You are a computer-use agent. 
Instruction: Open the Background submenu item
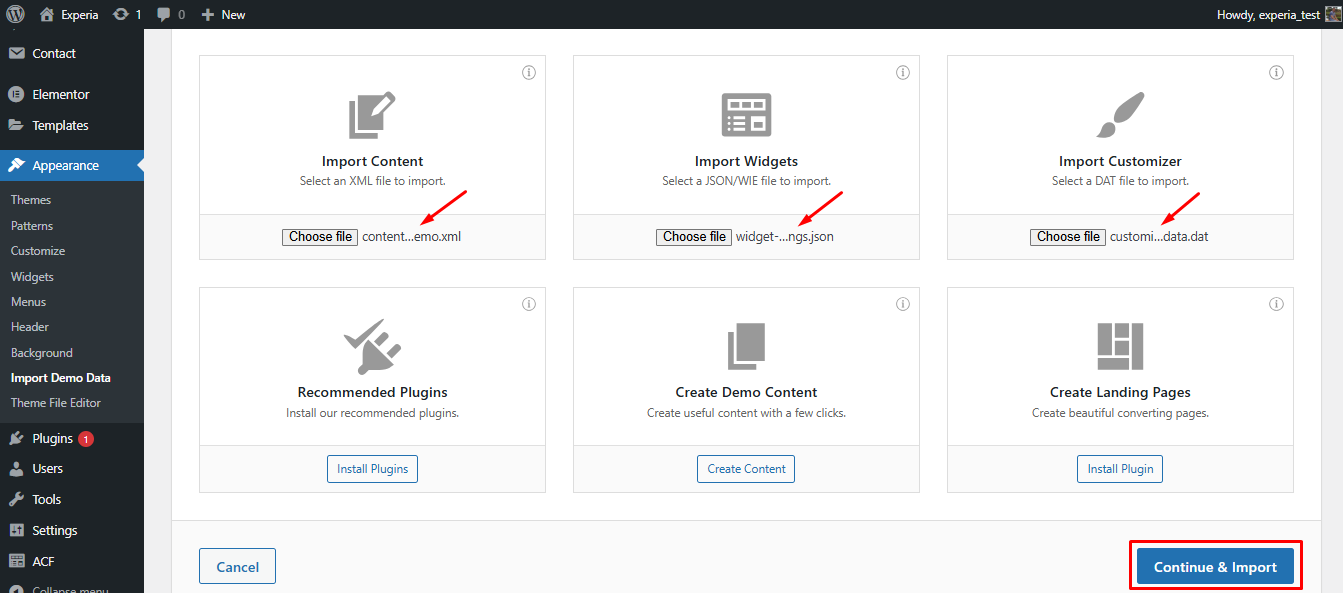click(42, 353)
